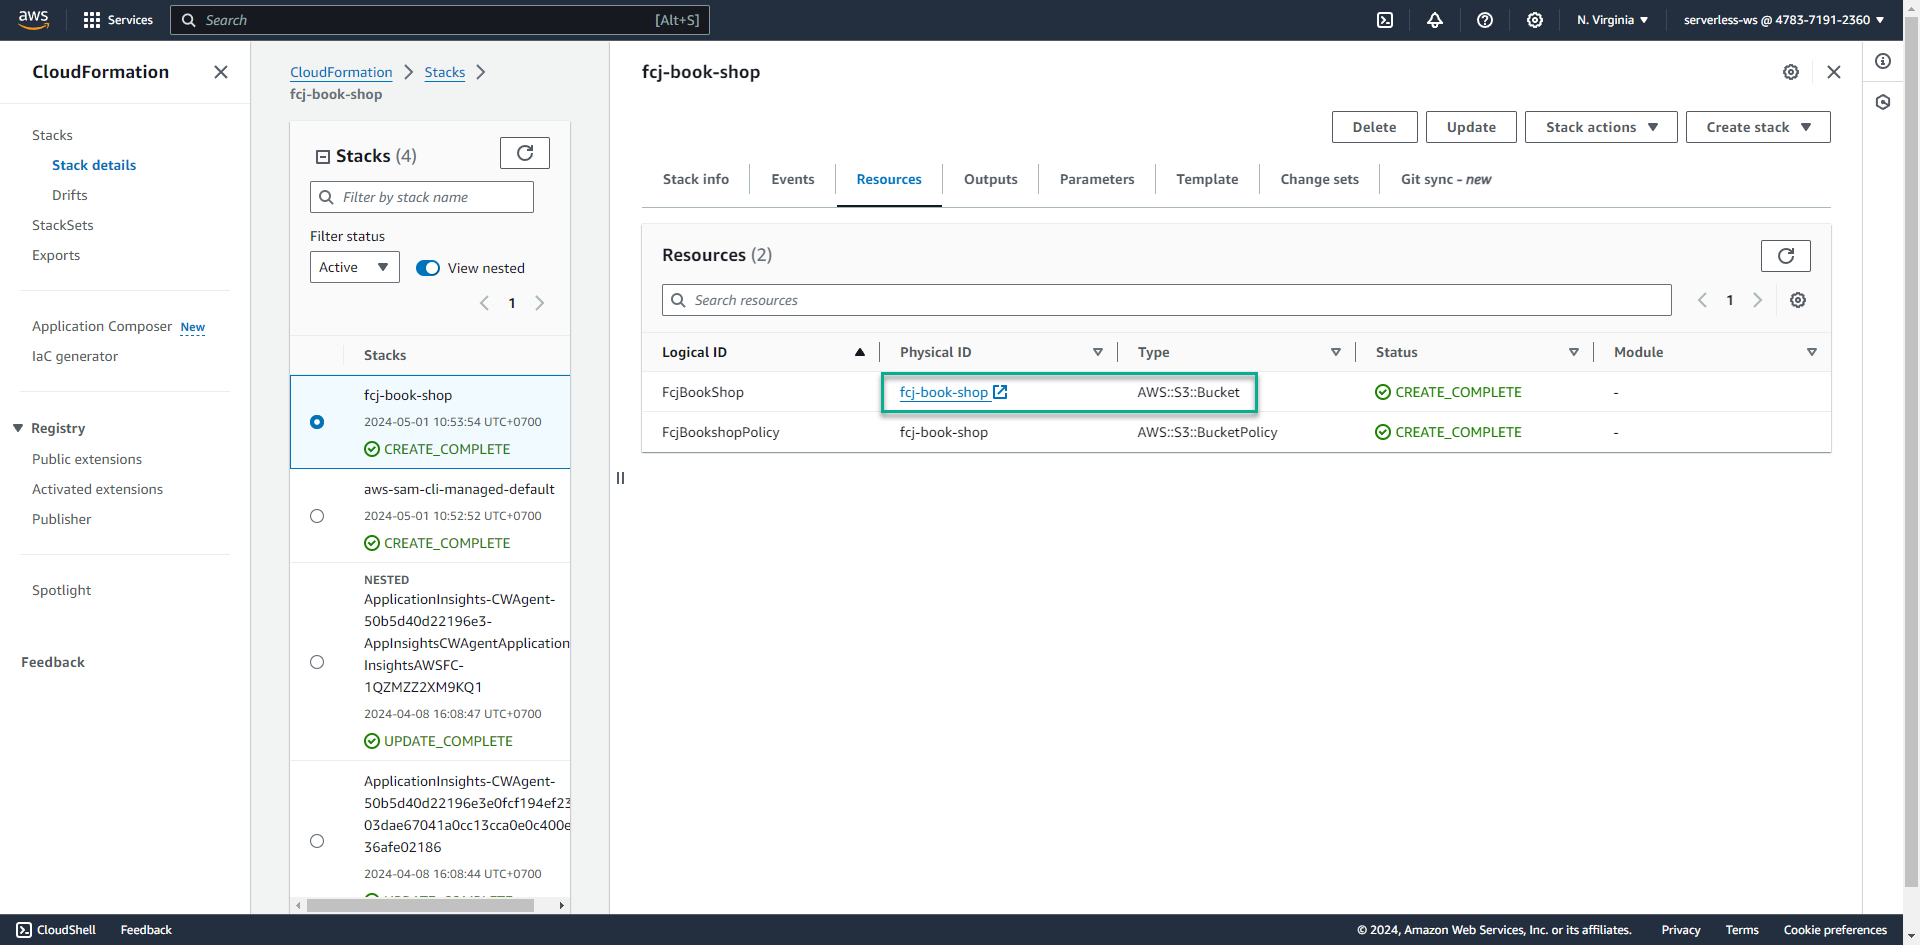Open the info panel icon
1920x945 pixels.
1883,61
